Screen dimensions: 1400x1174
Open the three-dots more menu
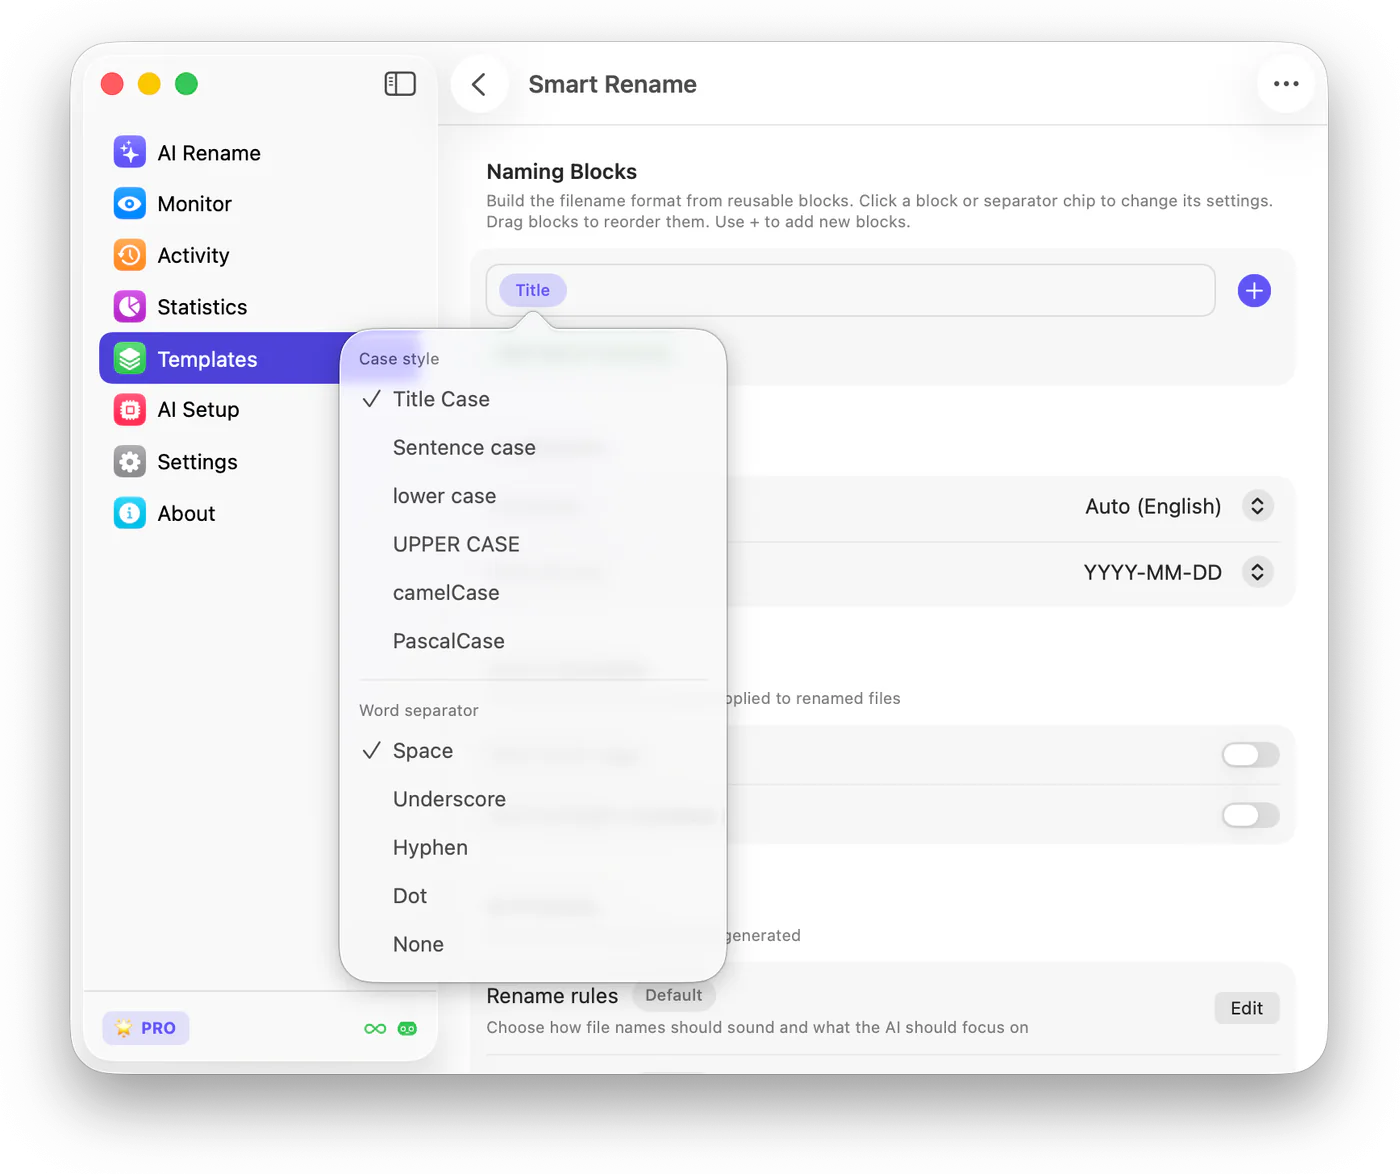1286,84
